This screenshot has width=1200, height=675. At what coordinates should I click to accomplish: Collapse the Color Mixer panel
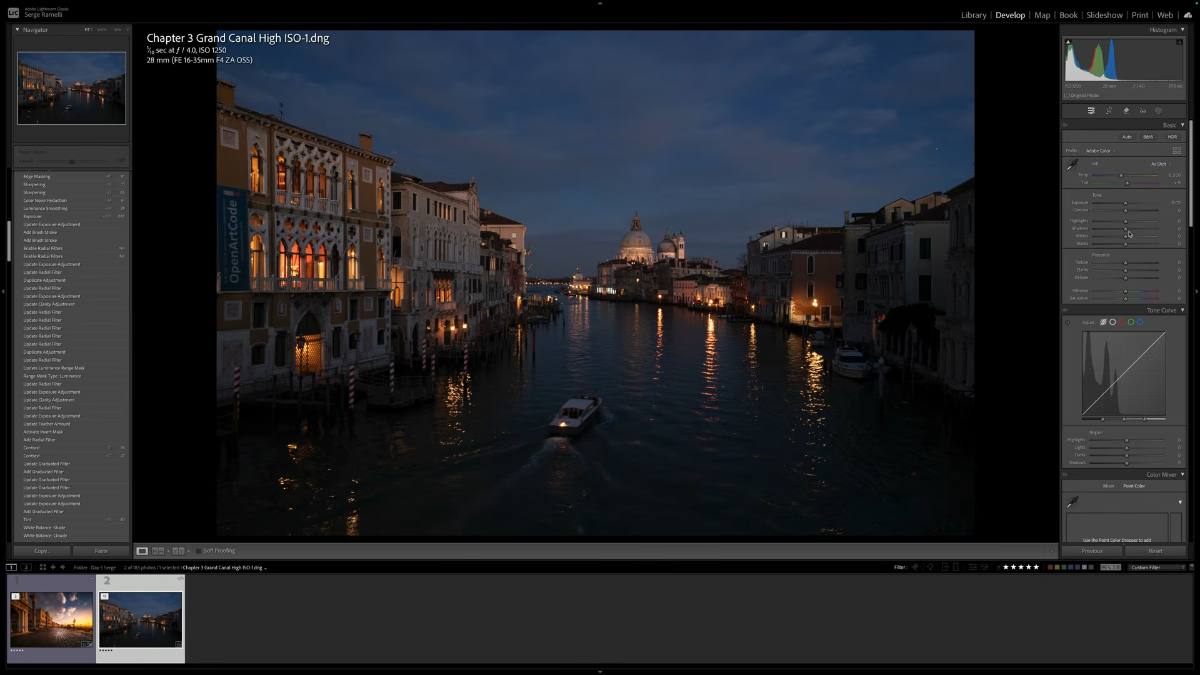pyautogui.click(x=1182, y=475)
